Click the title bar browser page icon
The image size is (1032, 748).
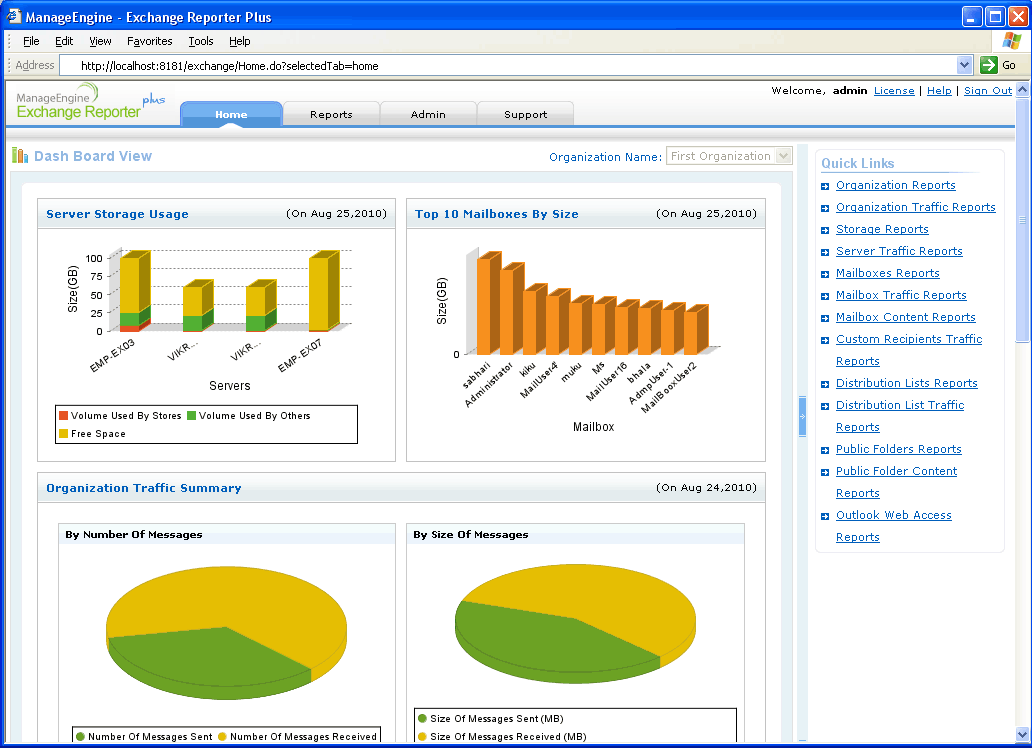(13, 16)
